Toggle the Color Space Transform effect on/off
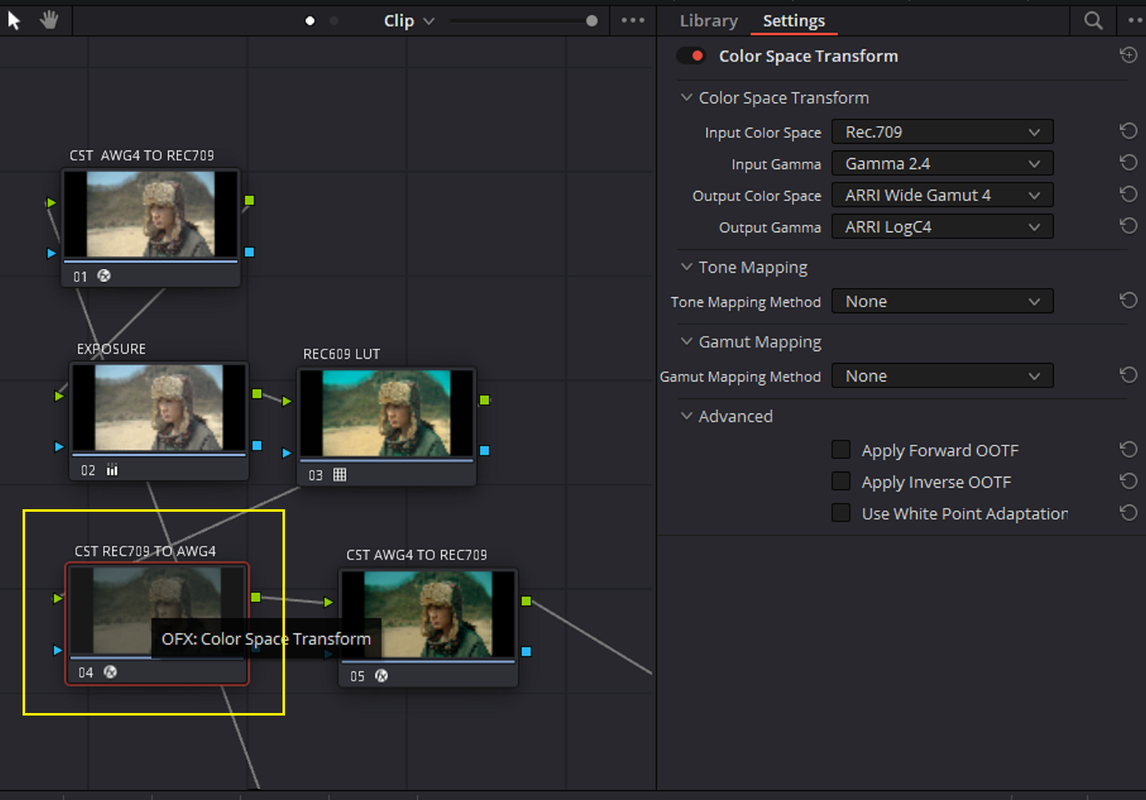 (691, 56)
